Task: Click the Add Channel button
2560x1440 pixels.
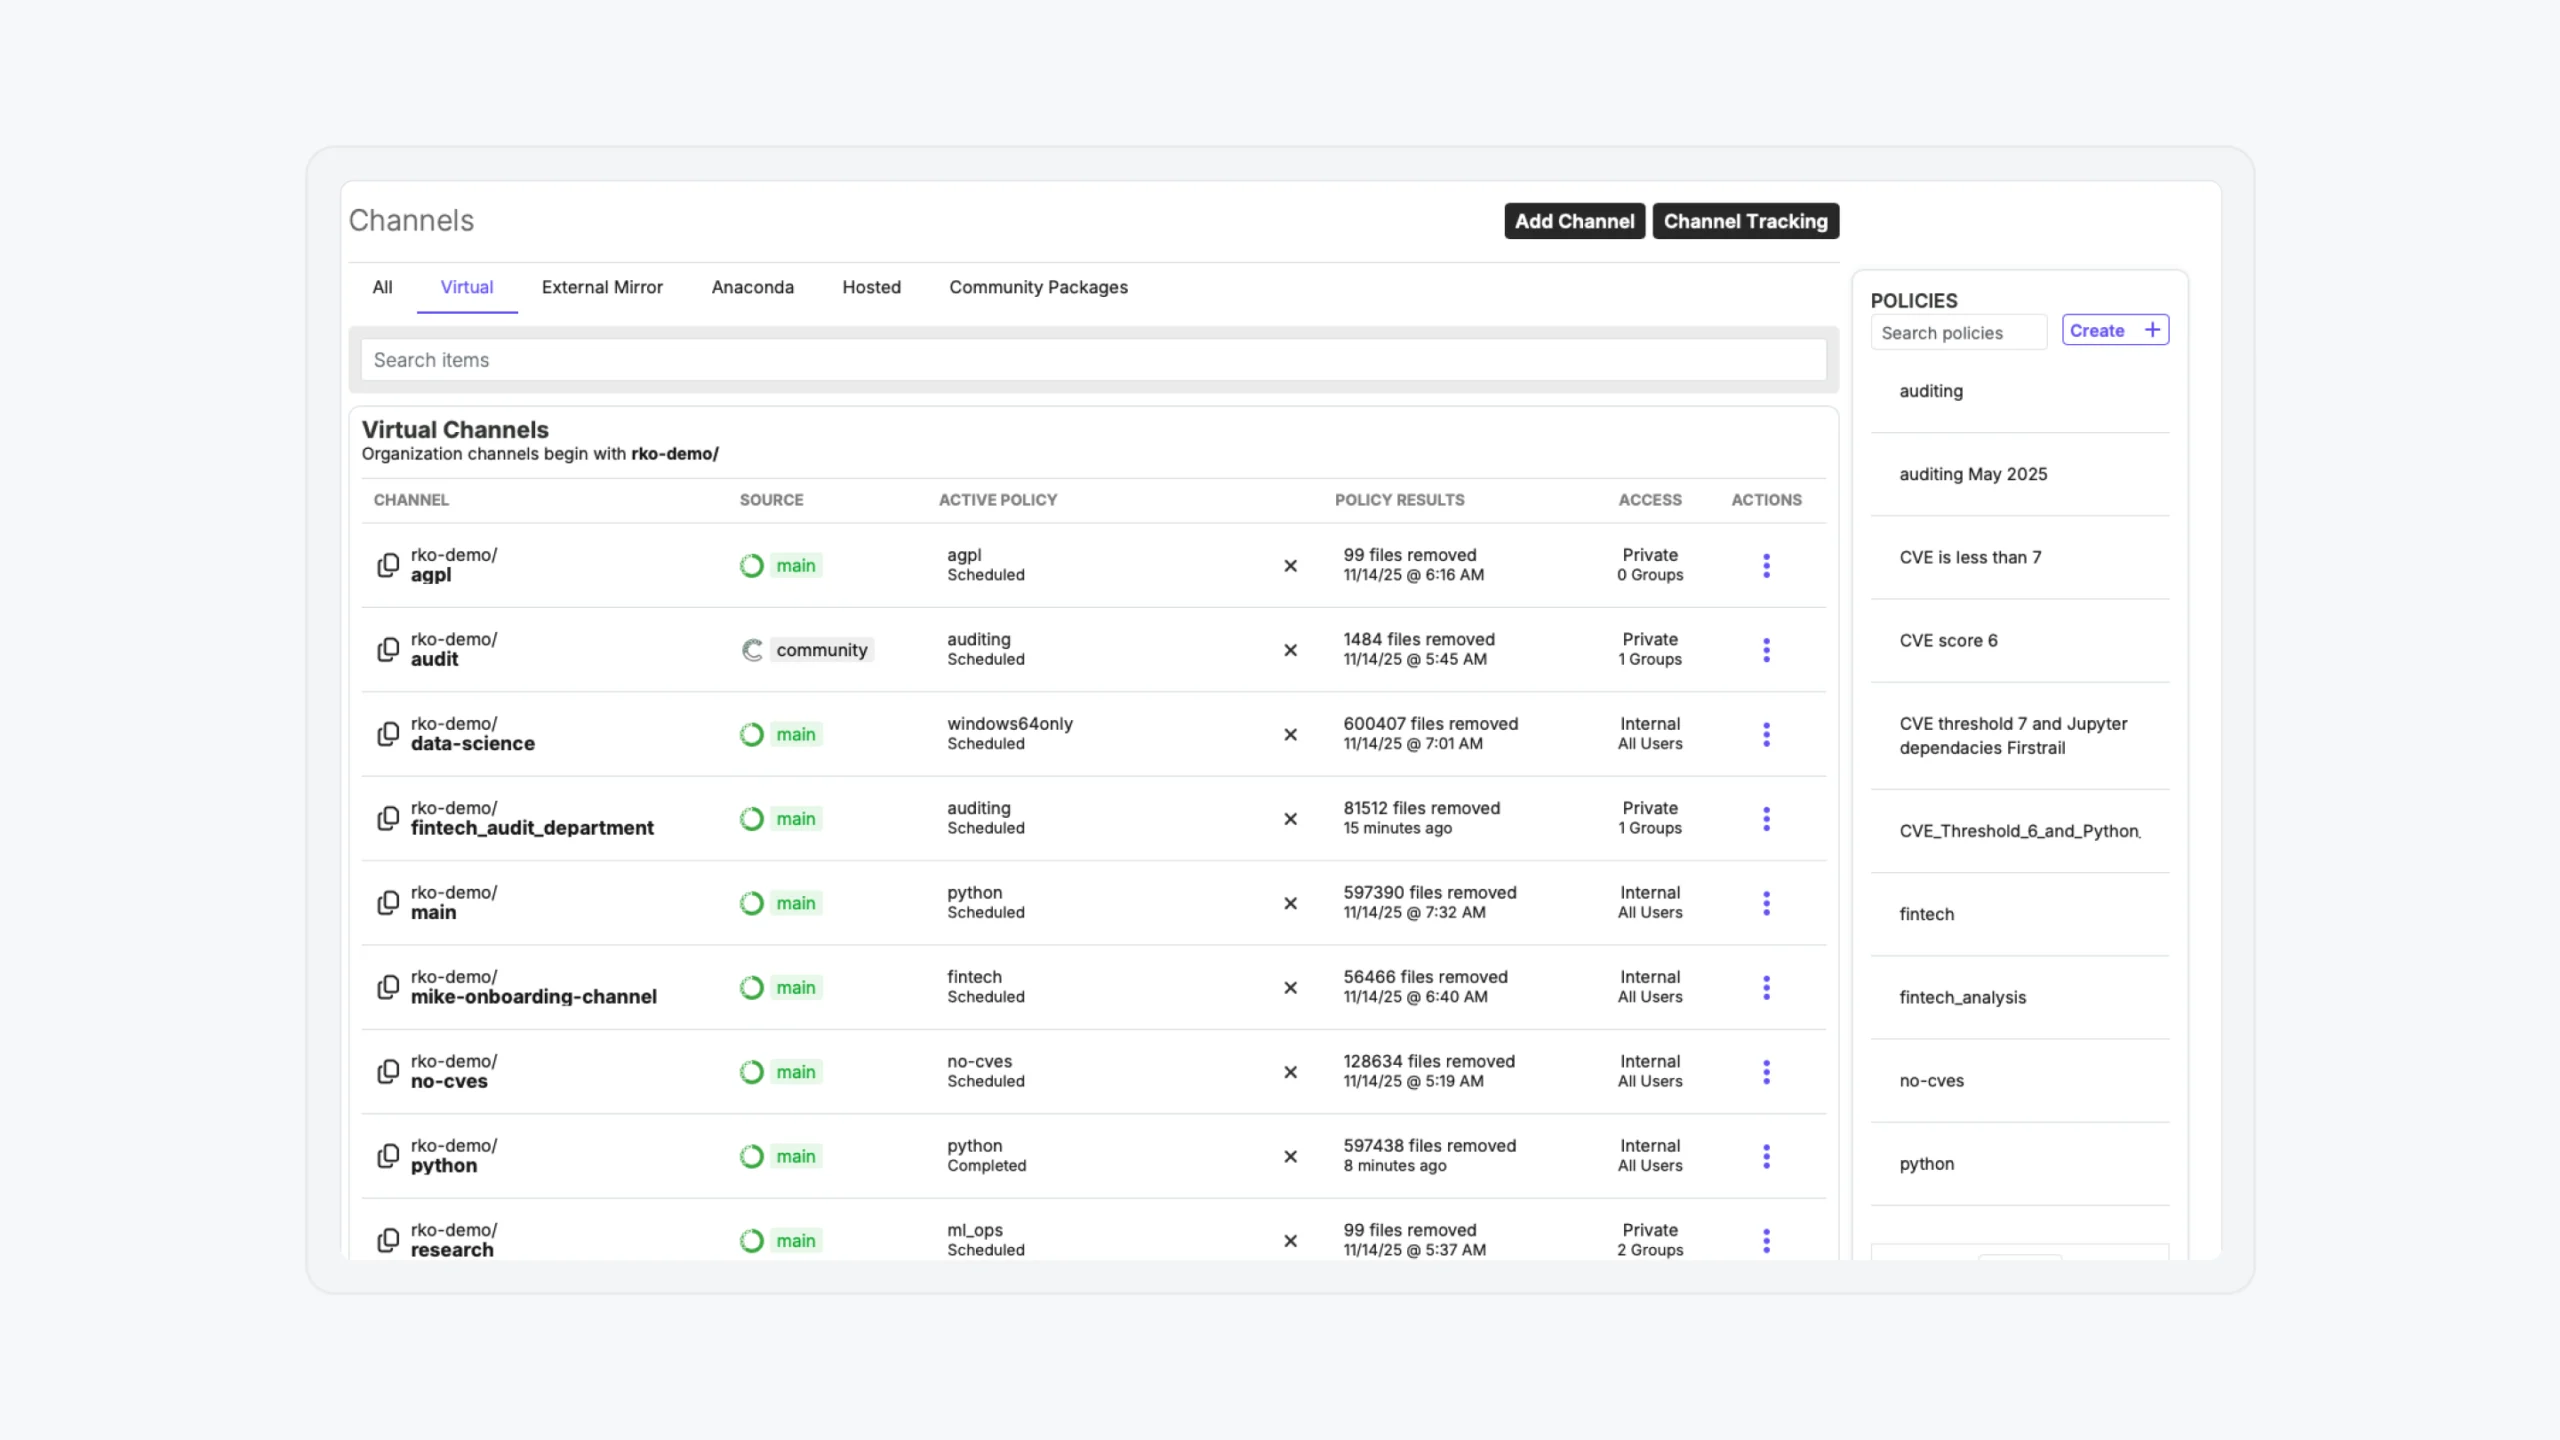Action: (x=1574, y=221)
